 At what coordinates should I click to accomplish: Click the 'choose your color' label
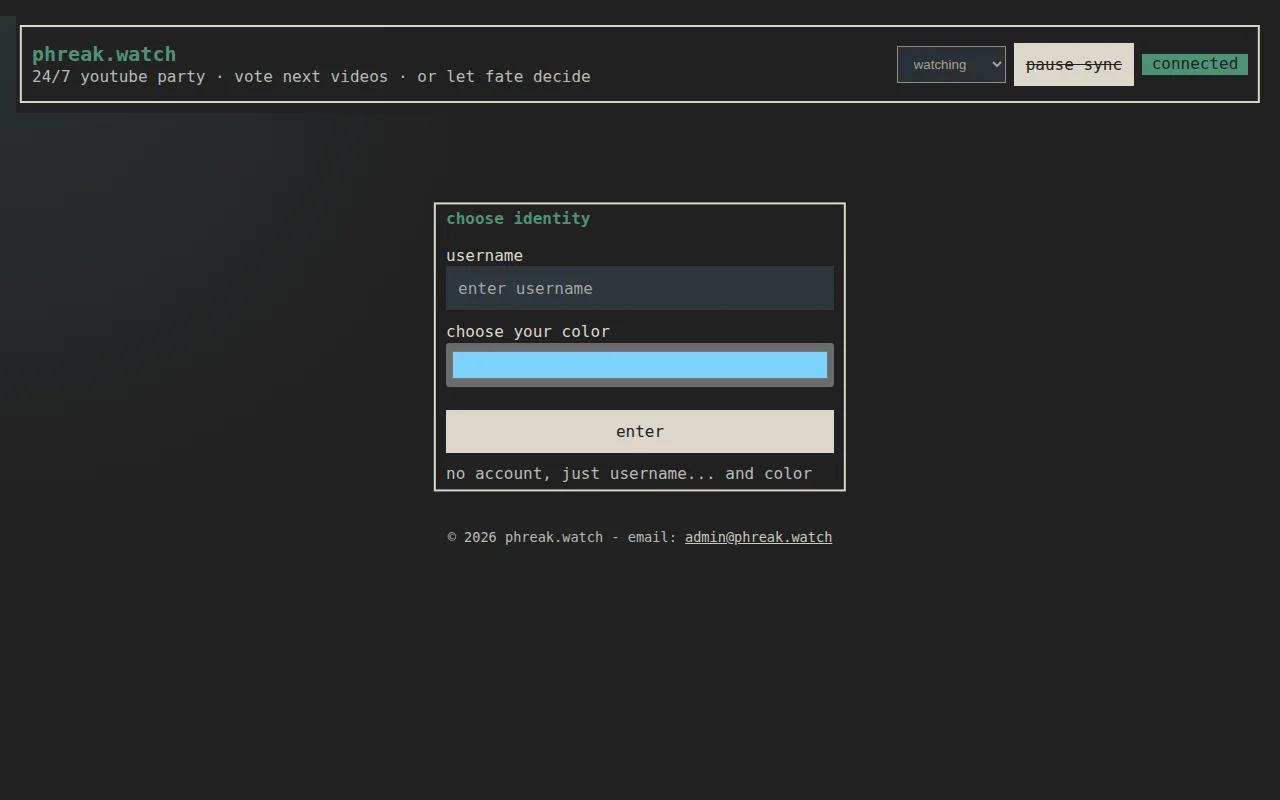tap(528, 332)
